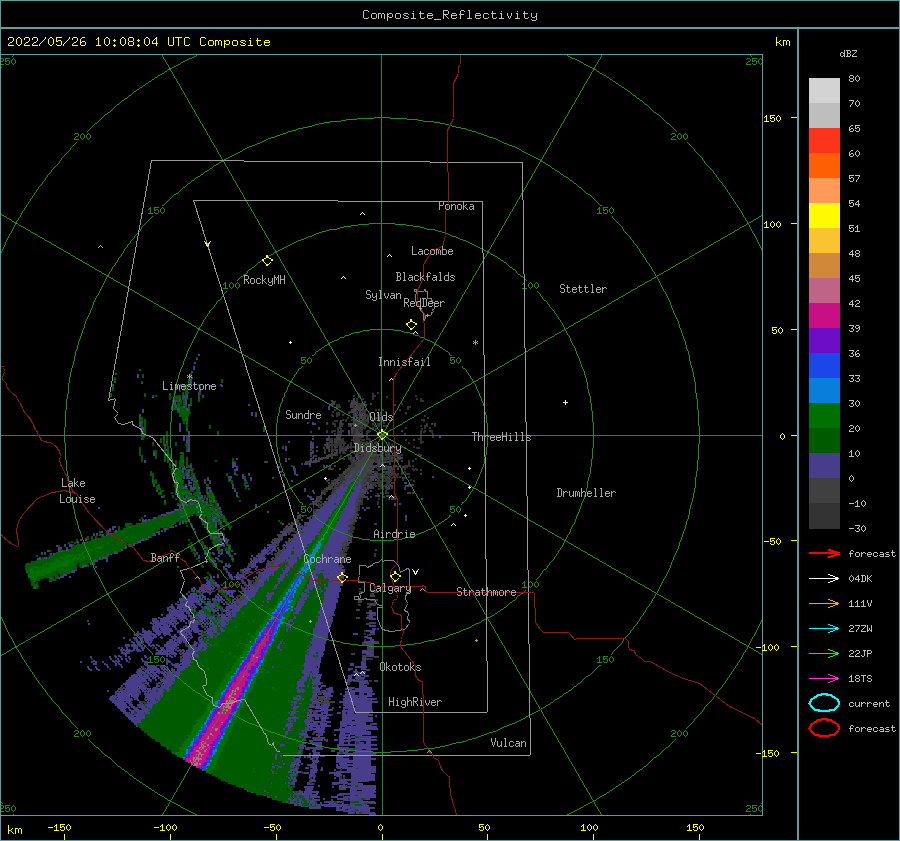Click the Lacombe city label
The height and width of the screenshot is (841, 900).
[432, 251]
